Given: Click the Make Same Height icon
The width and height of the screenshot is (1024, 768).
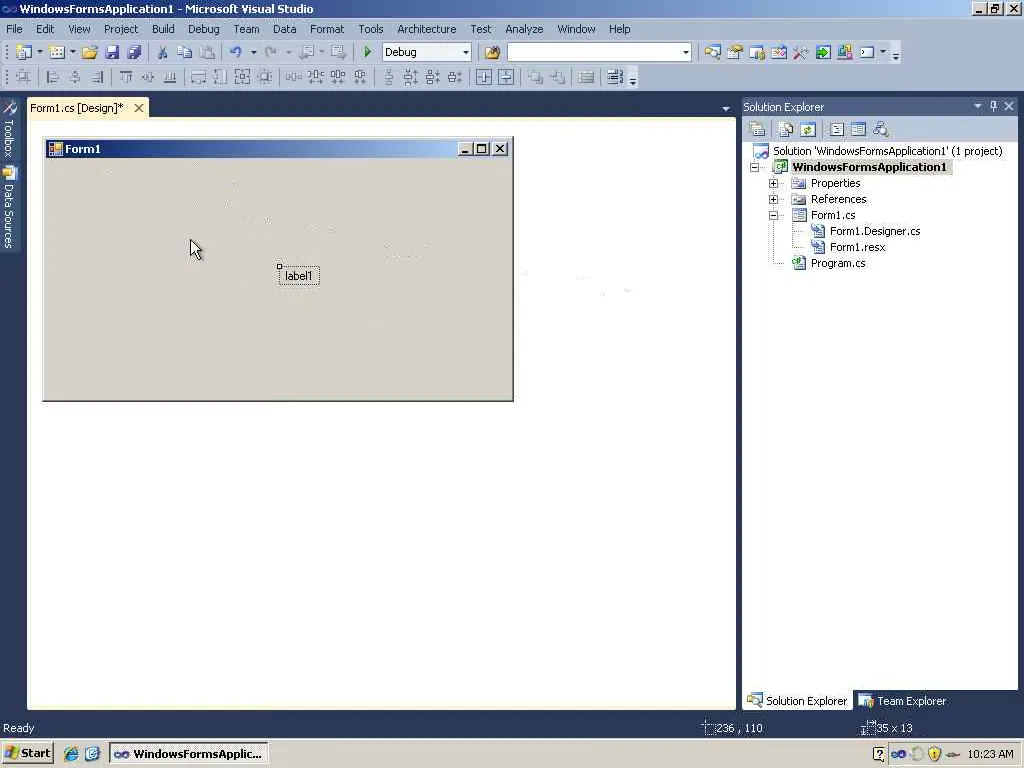Looking at the screenshot, I should [x=221, y=78].
